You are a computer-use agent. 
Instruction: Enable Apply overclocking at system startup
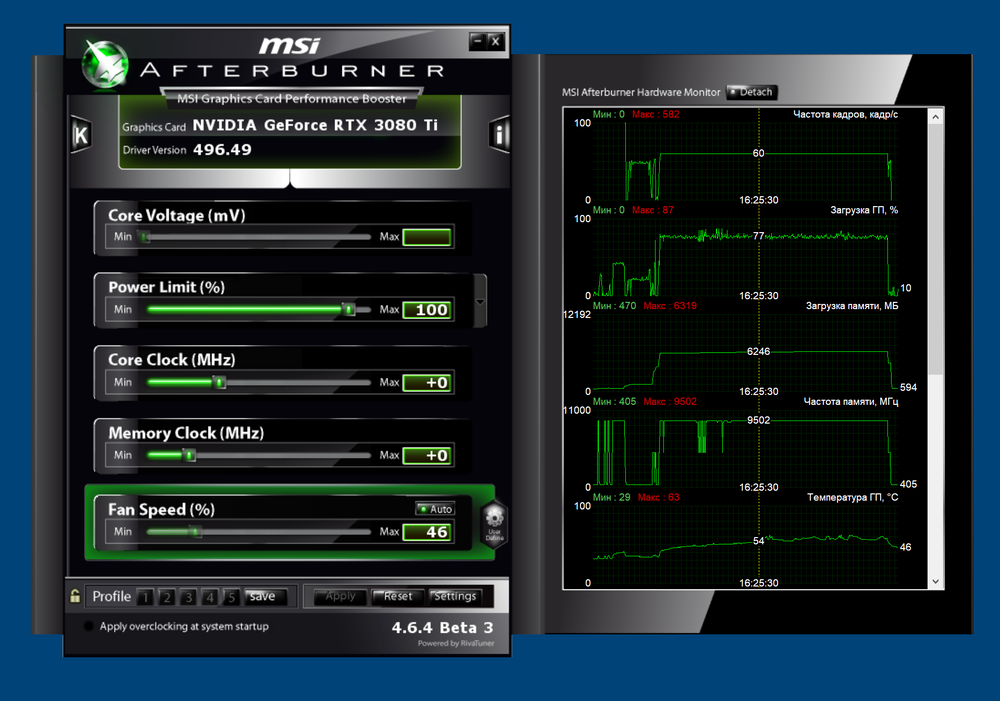pos(89,626)
